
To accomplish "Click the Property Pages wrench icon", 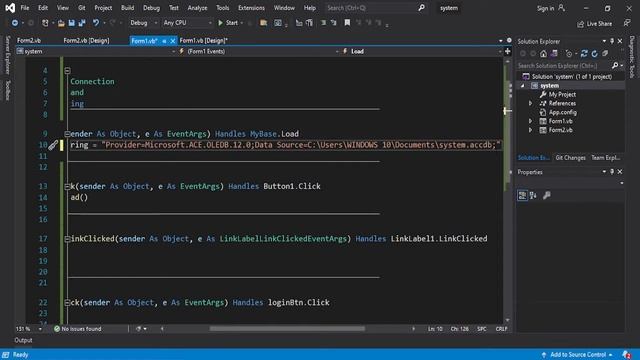I will point(547,196).
